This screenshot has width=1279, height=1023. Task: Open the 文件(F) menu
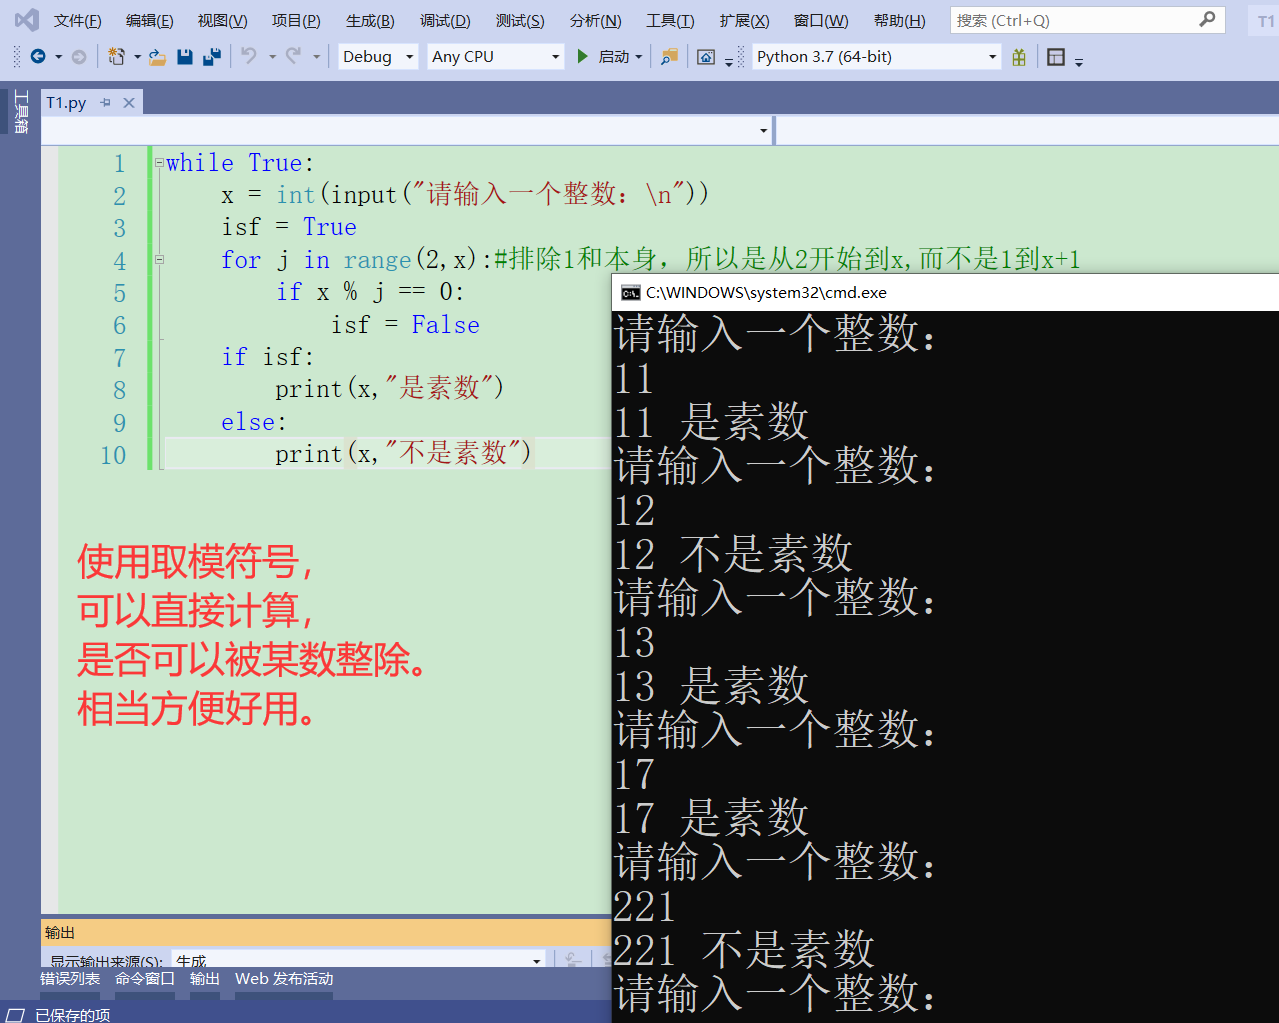click(x=77, y=20)
